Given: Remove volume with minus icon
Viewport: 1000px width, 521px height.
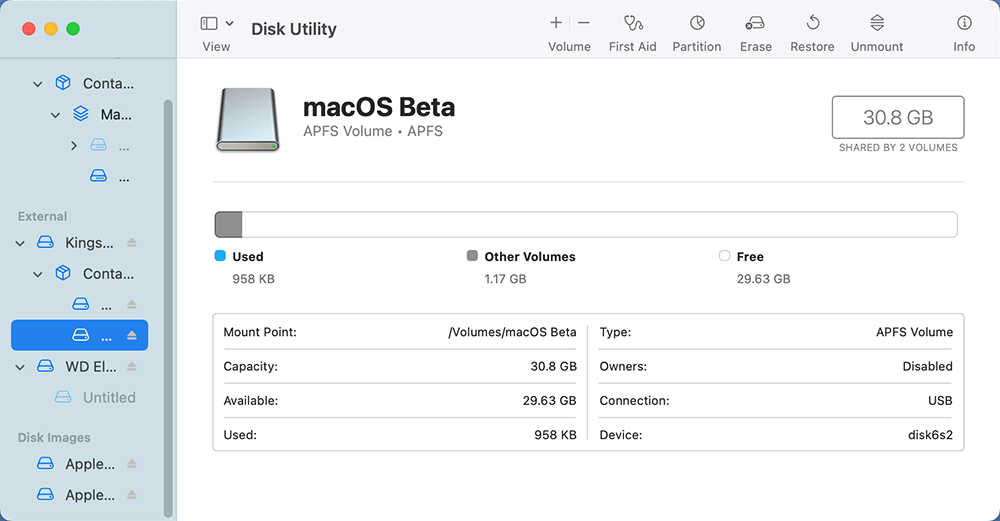Looking at the screenshot, I should [584, 23].
